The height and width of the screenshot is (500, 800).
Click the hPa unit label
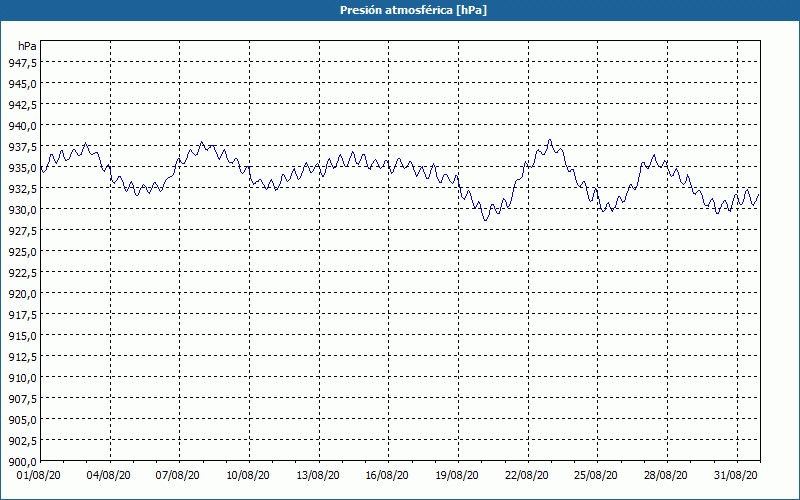27,46
